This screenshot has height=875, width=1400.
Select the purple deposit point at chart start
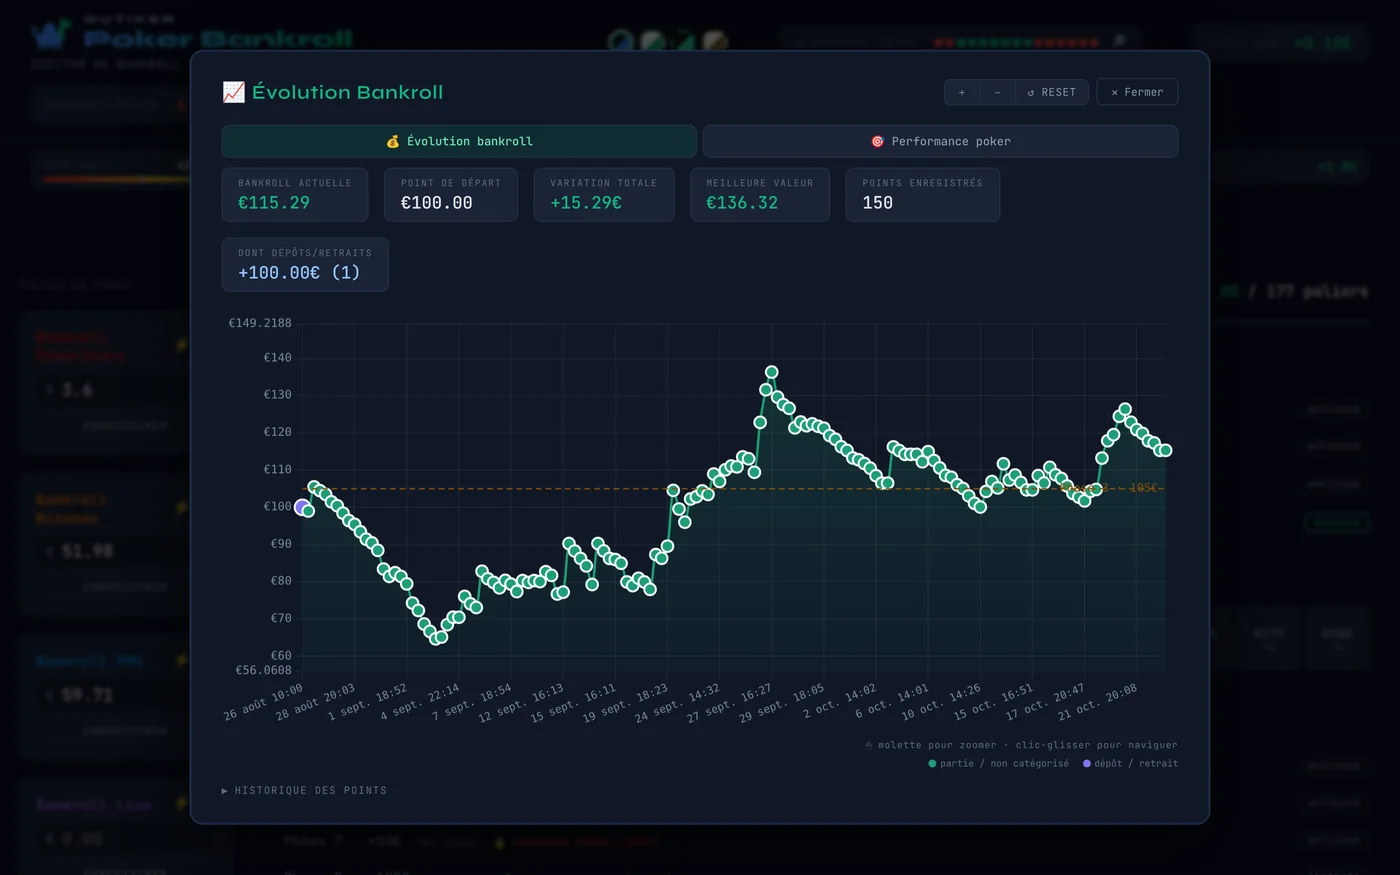[301, 507]
